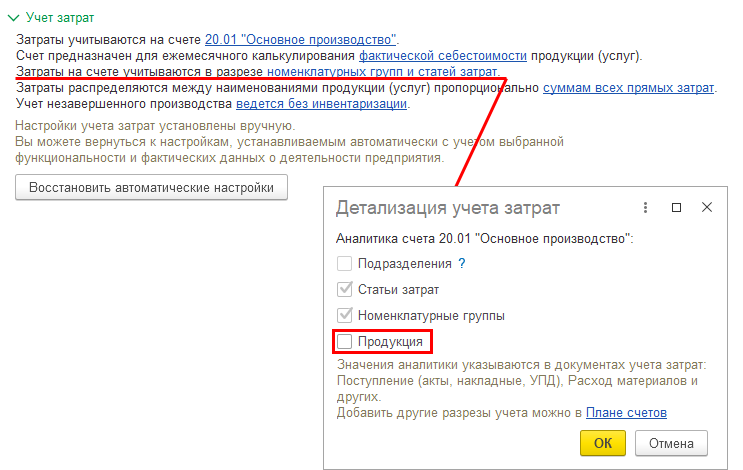Maximize the Детализация учета затрат dialog
Viewport: 743px width, 470px height.
pos(676,208)
